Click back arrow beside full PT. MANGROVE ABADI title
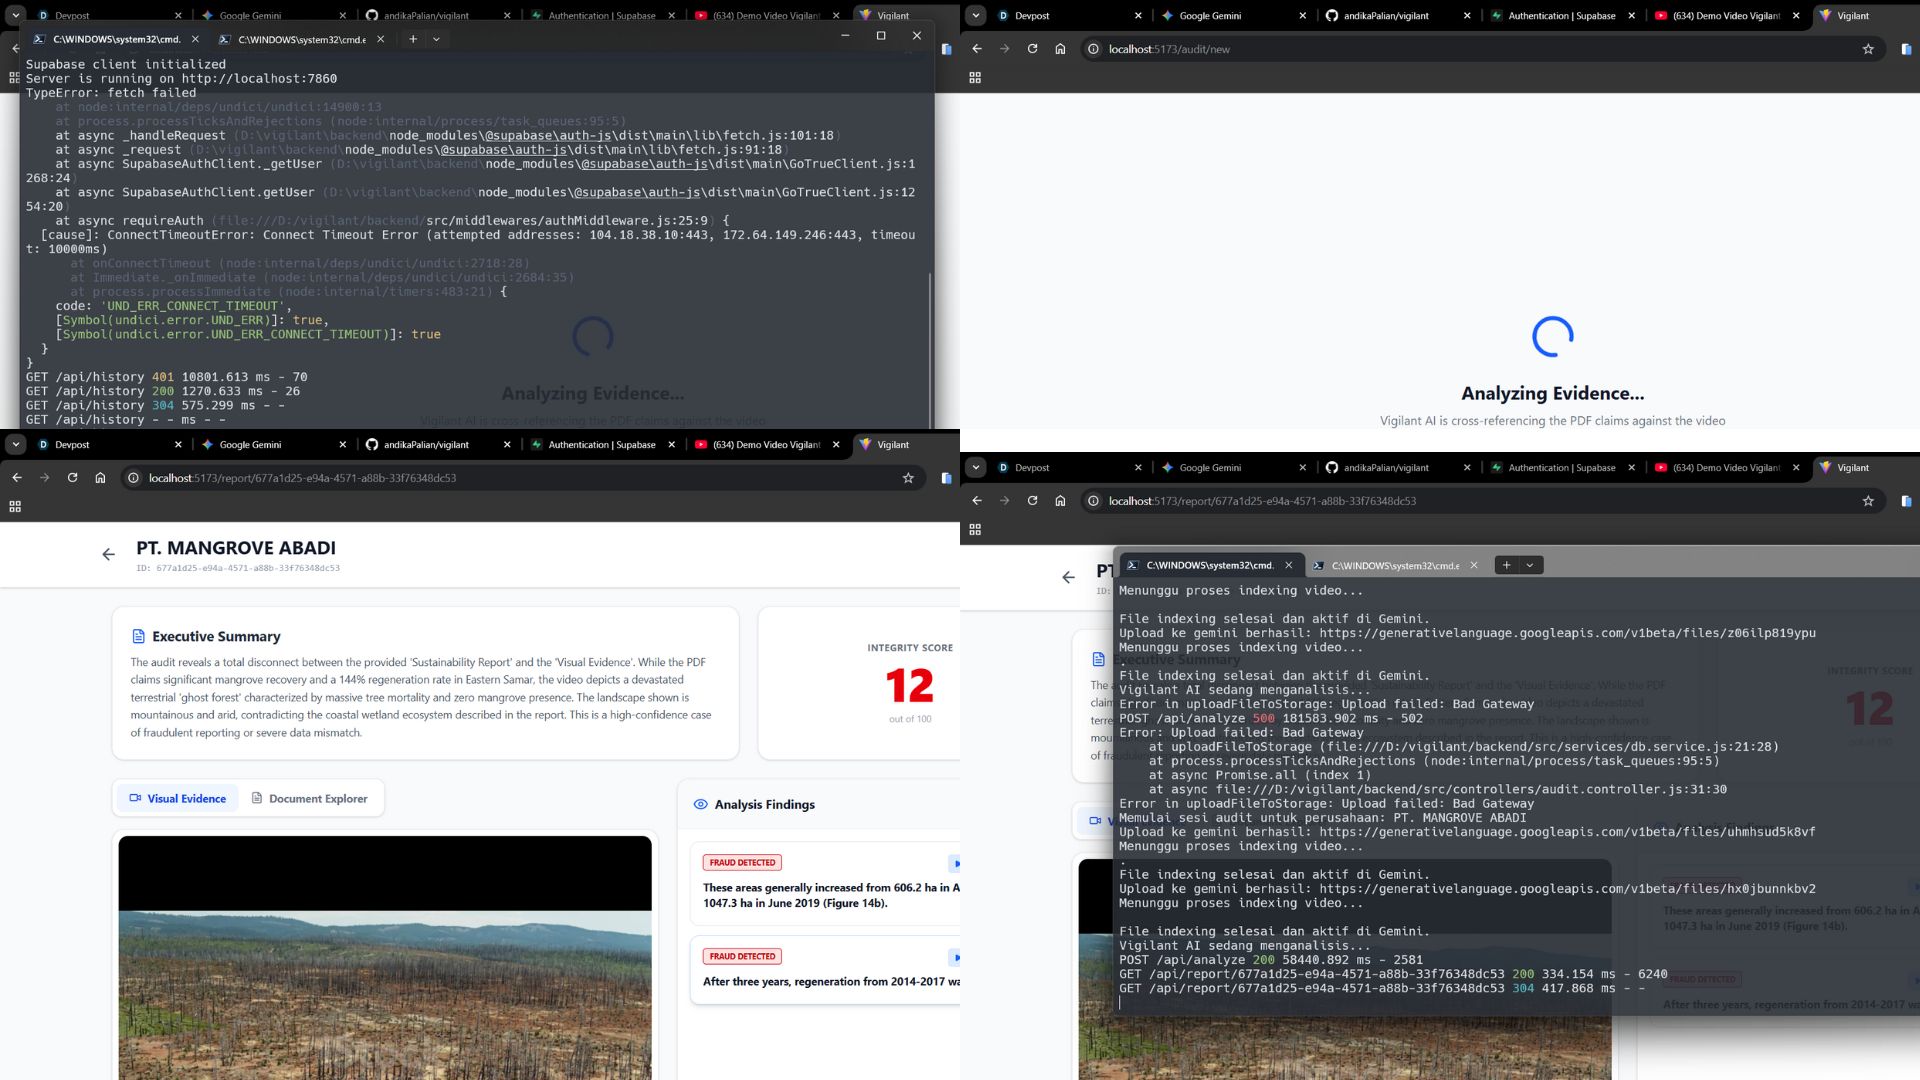 [x=109, y=554]
